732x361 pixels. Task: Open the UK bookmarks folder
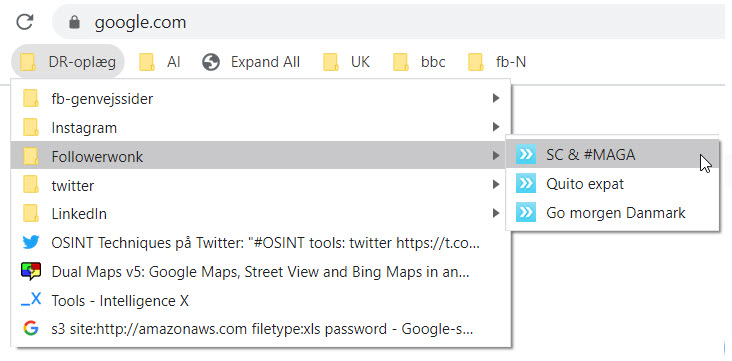pos(346,62)
